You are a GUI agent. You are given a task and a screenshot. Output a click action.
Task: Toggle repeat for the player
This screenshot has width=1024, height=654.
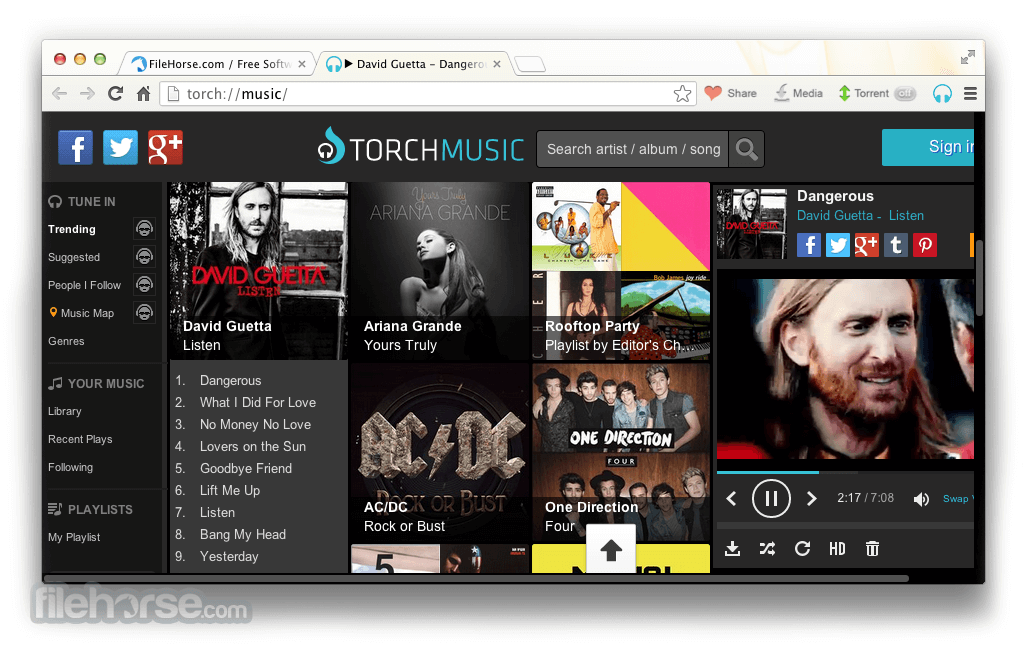coord(803,549)
